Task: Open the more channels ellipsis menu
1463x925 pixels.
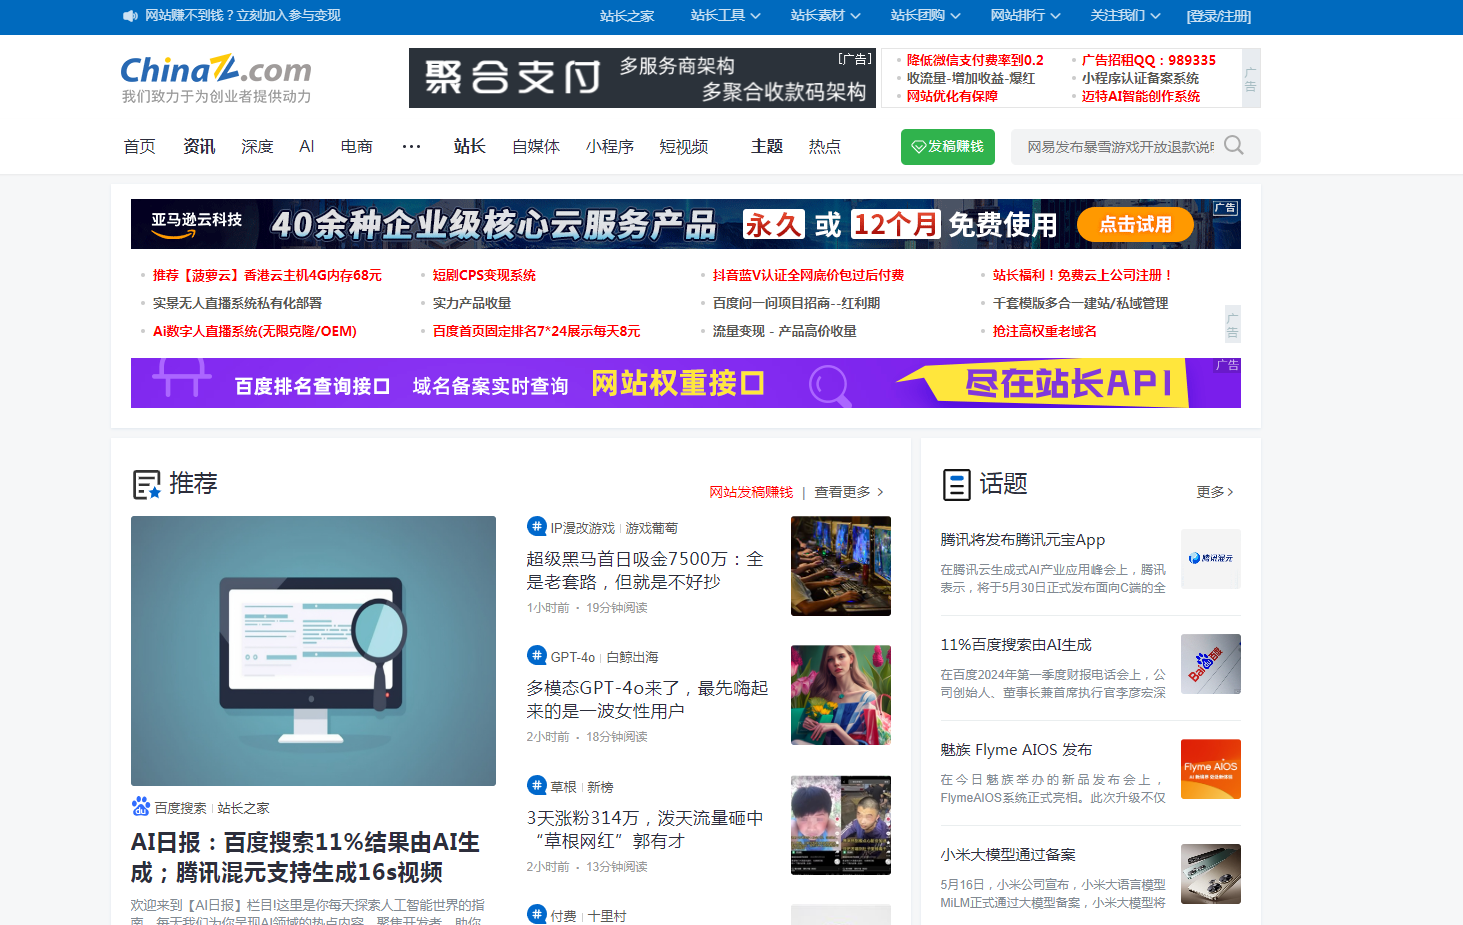Action: click(411, 146)
